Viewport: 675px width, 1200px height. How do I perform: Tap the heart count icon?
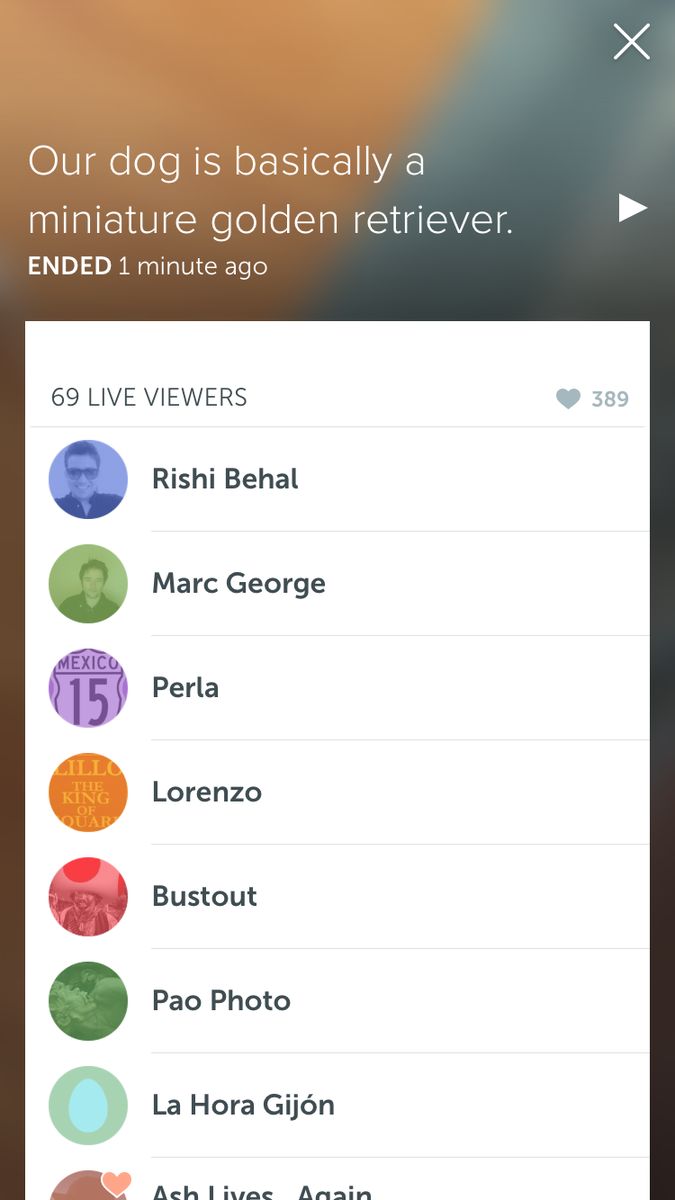point(568,399)
